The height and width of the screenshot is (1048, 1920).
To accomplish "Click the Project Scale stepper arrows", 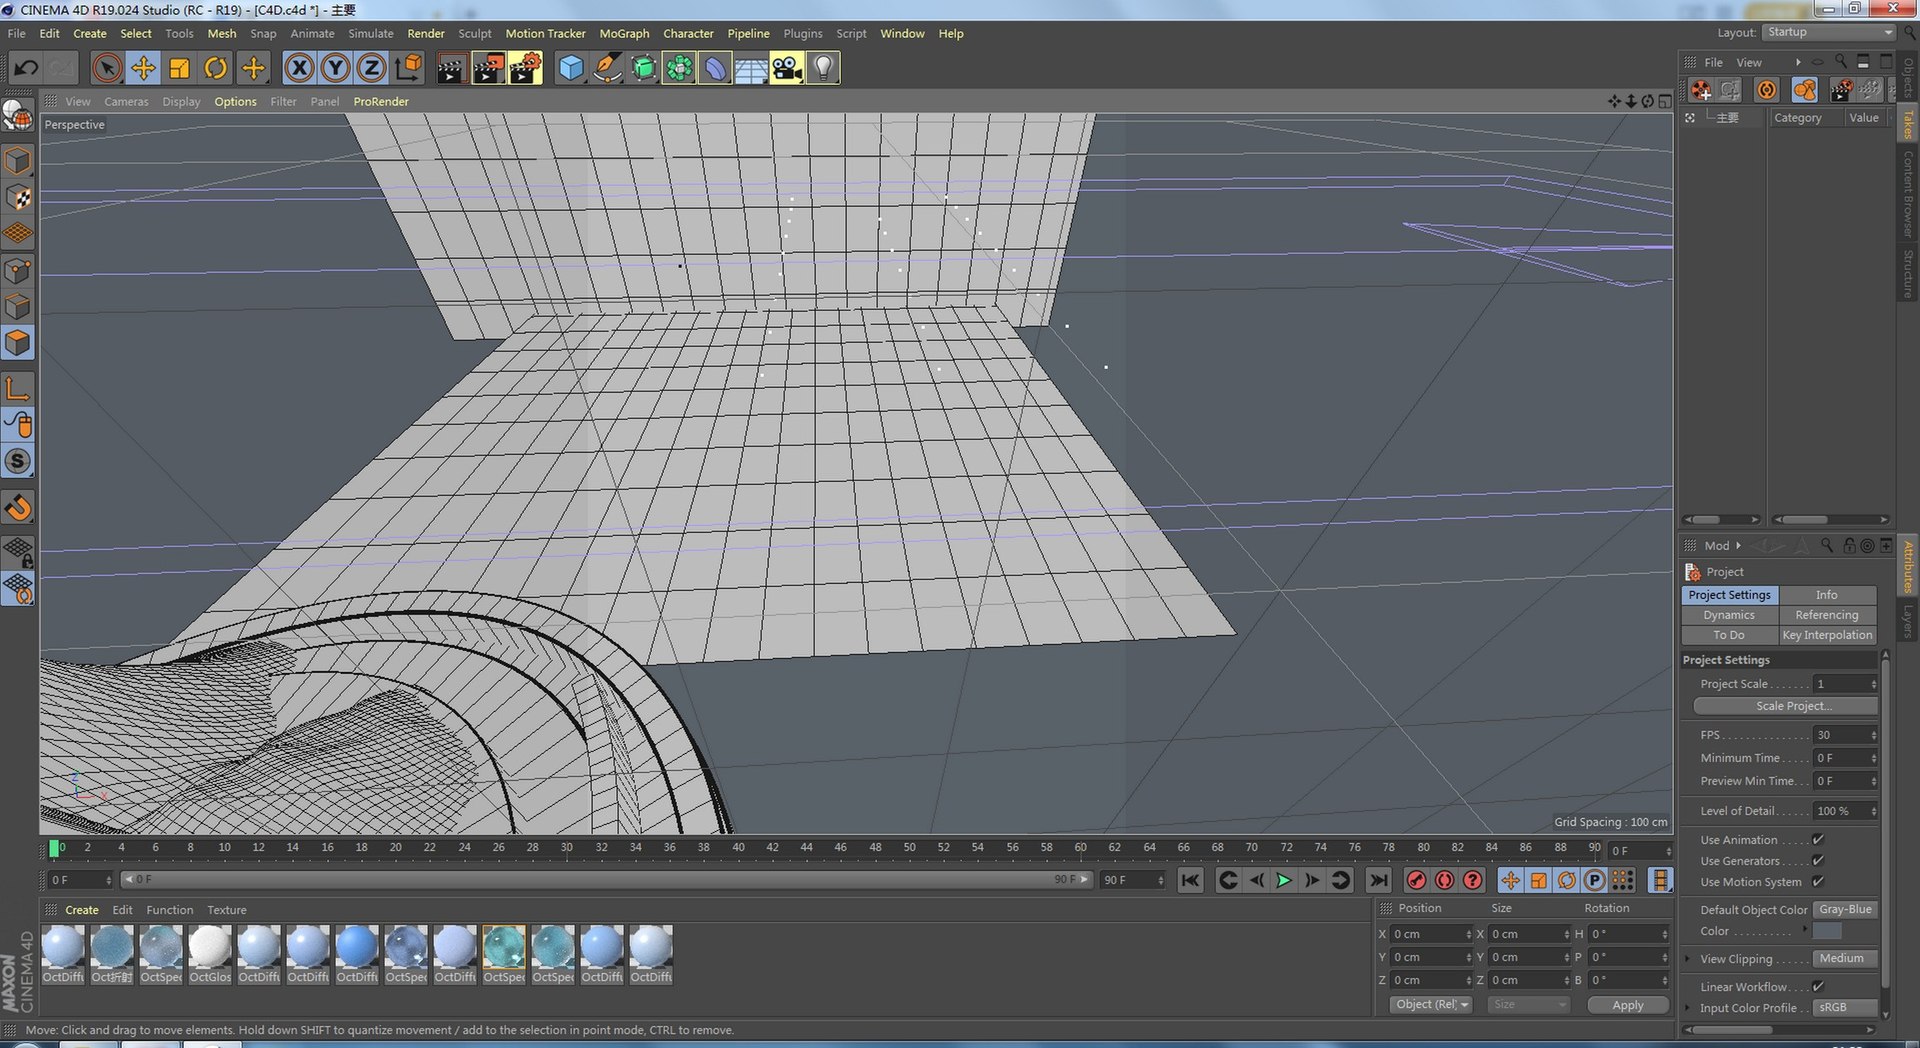I will pyautogui.click(x=1874, y=684).
